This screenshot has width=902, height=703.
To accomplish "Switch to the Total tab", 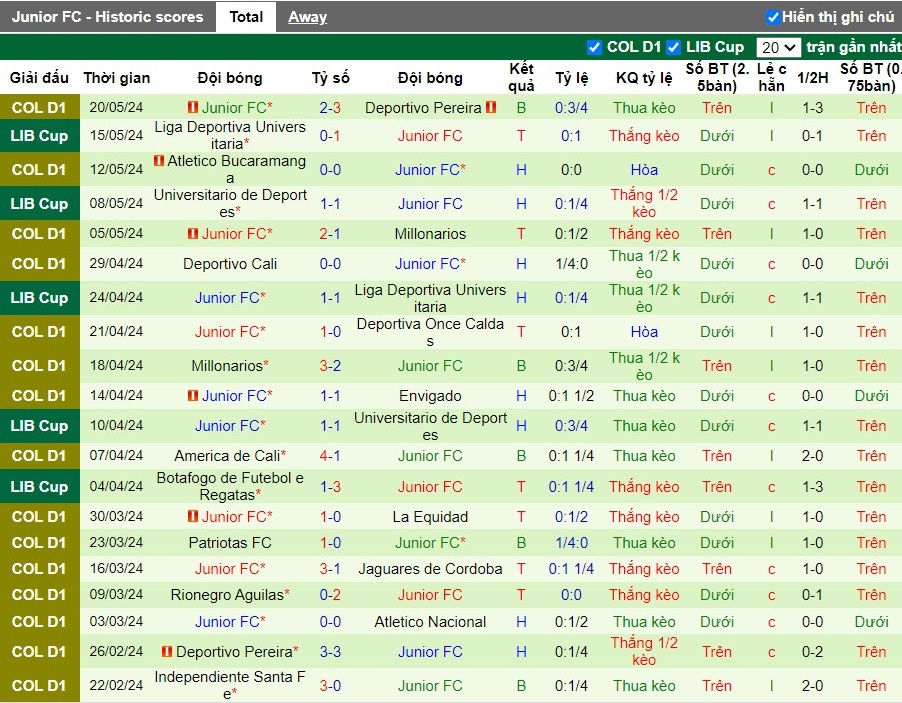I will (x=246, y=17).
